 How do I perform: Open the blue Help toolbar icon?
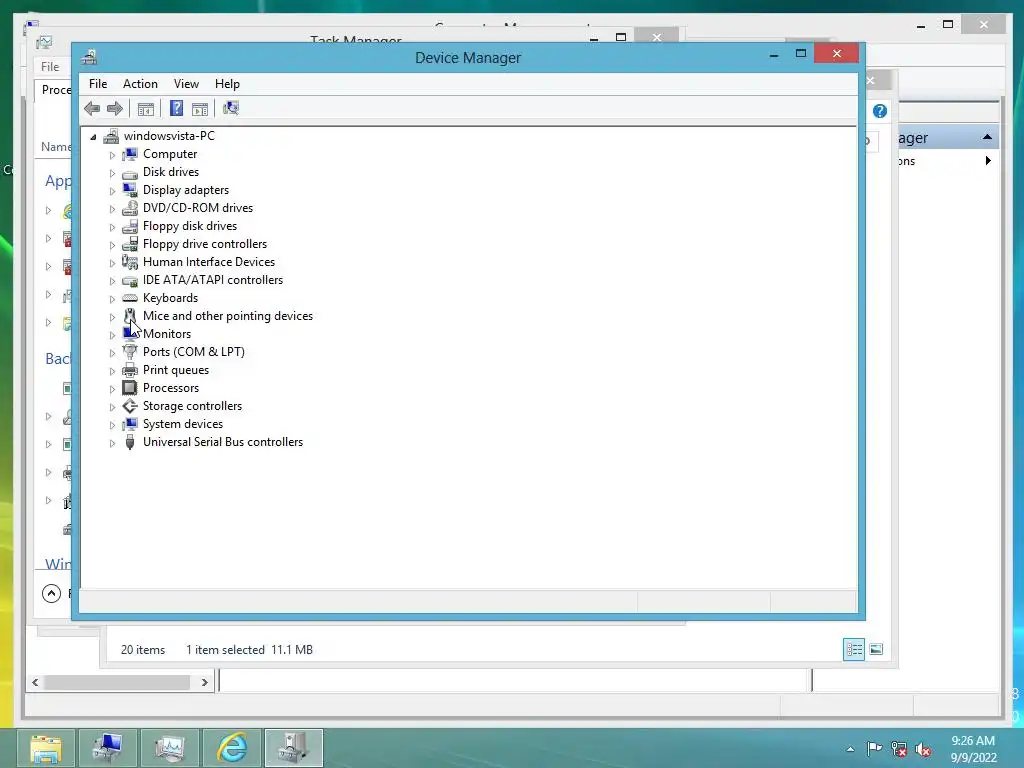[176, 108]
